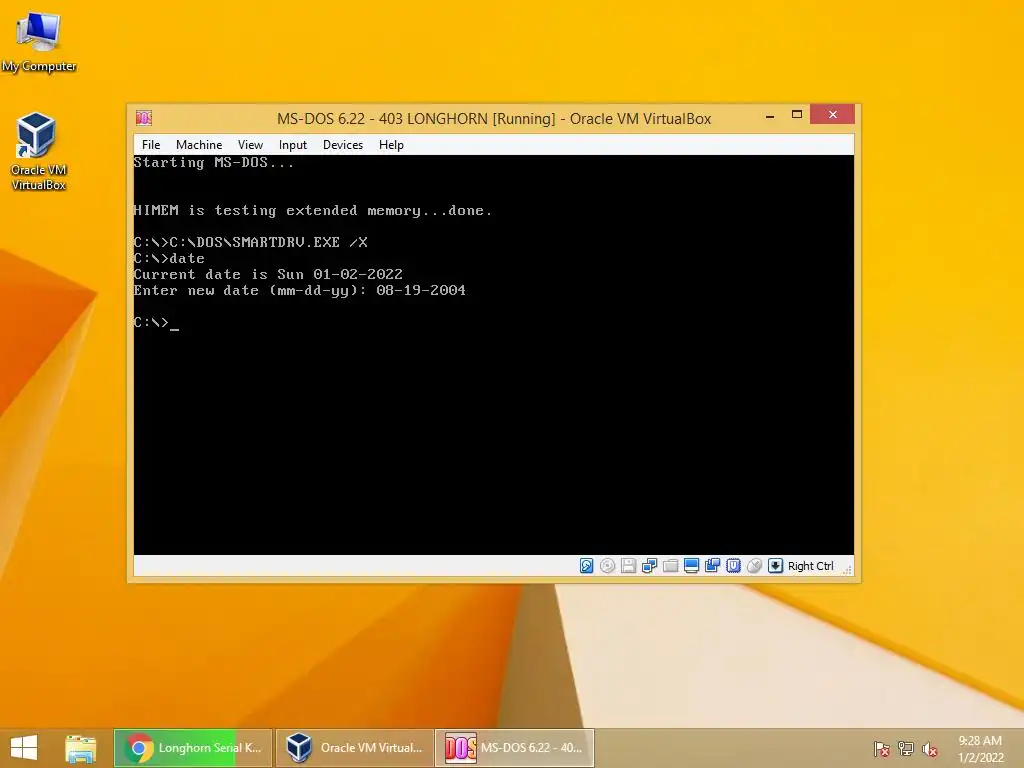
Task: Click the 'Starting MS-DOS...' line
Action: [x=214, y=163]
